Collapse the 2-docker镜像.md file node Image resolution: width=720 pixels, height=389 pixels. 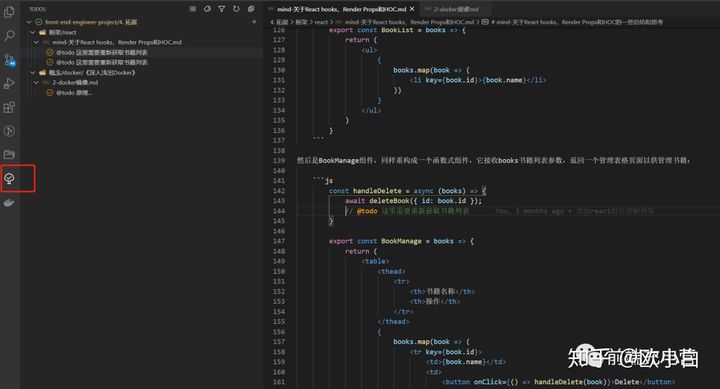click(36, 83)
